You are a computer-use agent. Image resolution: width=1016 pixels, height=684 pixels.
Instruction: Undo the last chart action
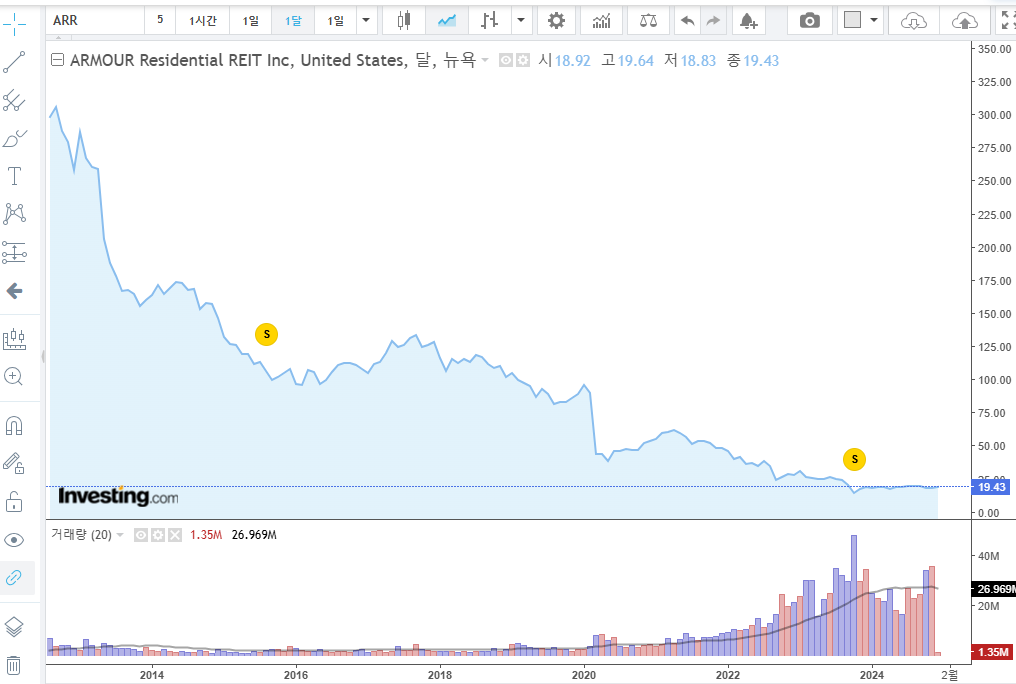(687, 21)
